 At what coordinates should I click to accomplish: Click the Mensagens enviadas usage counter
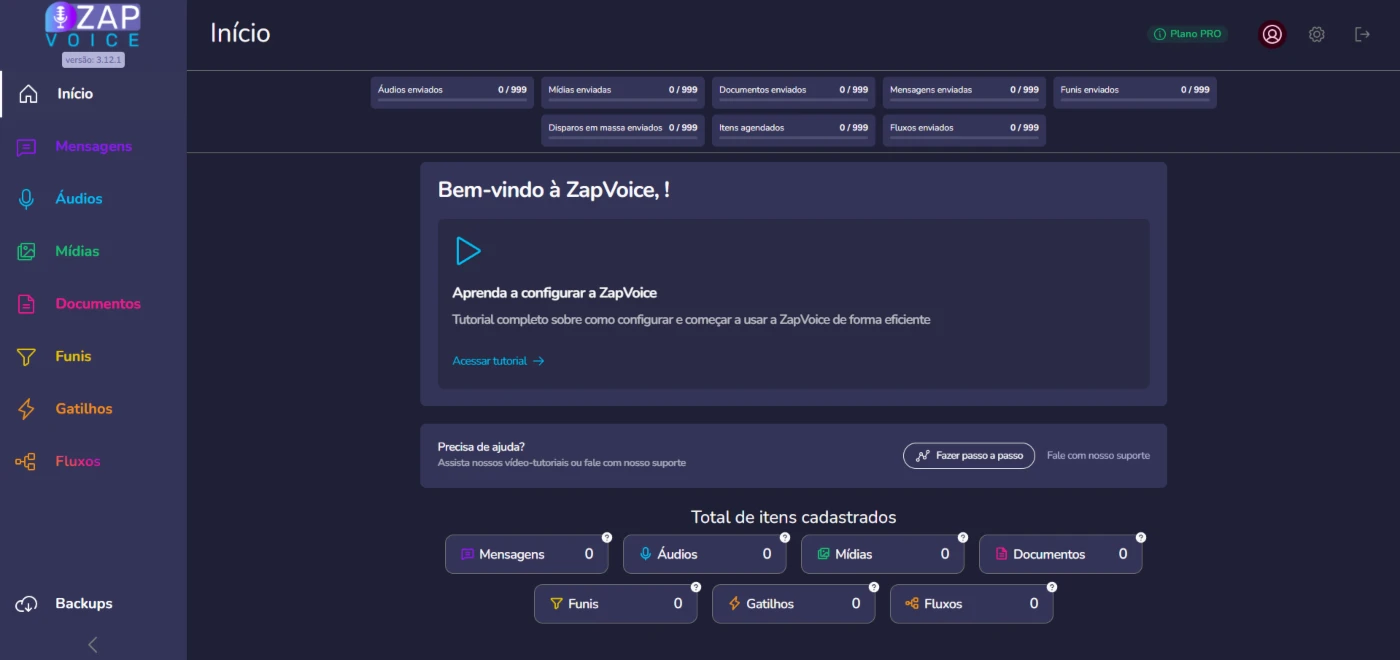964,93
